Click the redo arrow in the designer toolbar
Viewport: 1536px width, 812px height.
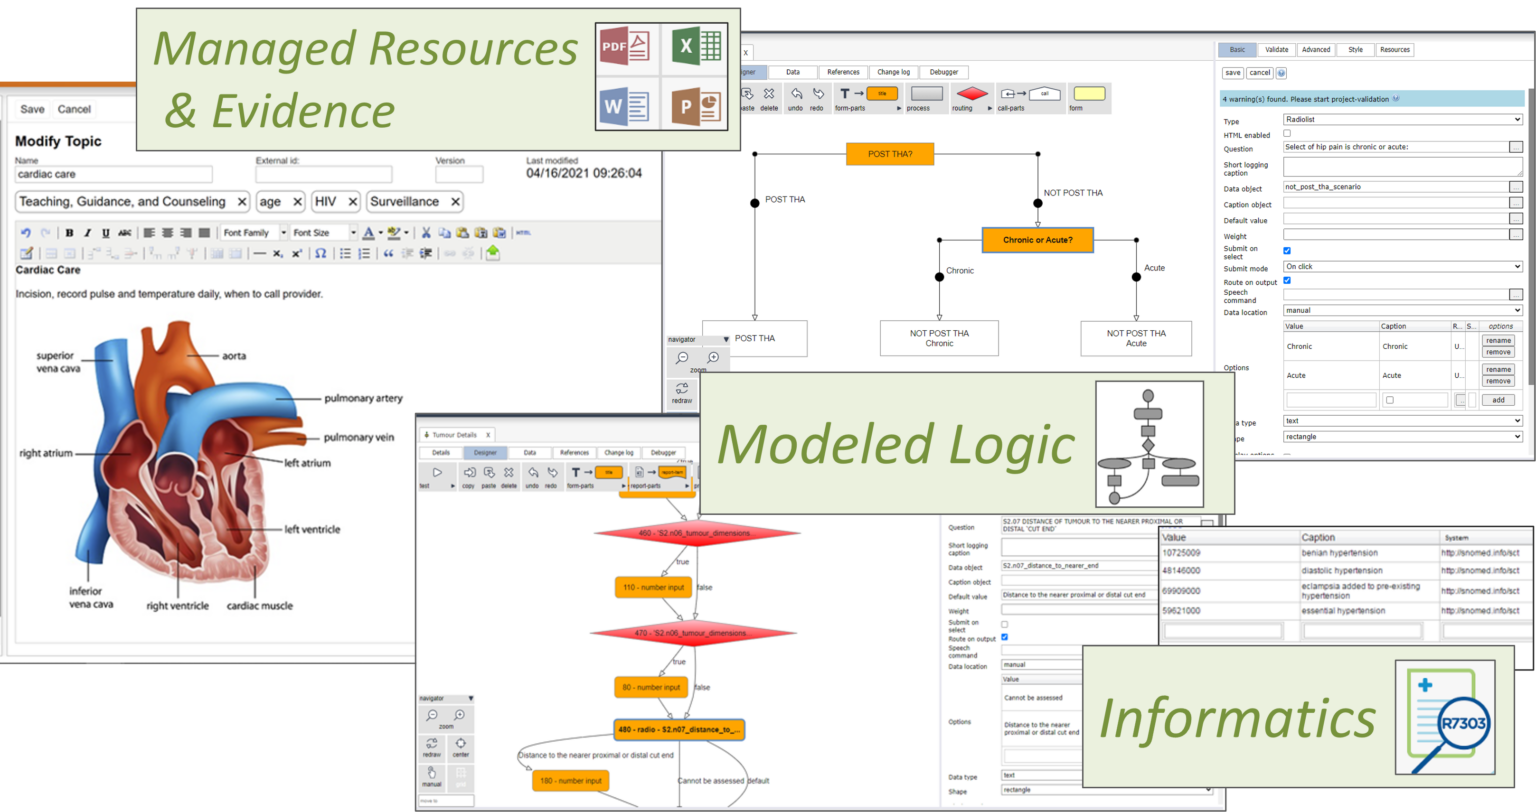coord(818,93)
